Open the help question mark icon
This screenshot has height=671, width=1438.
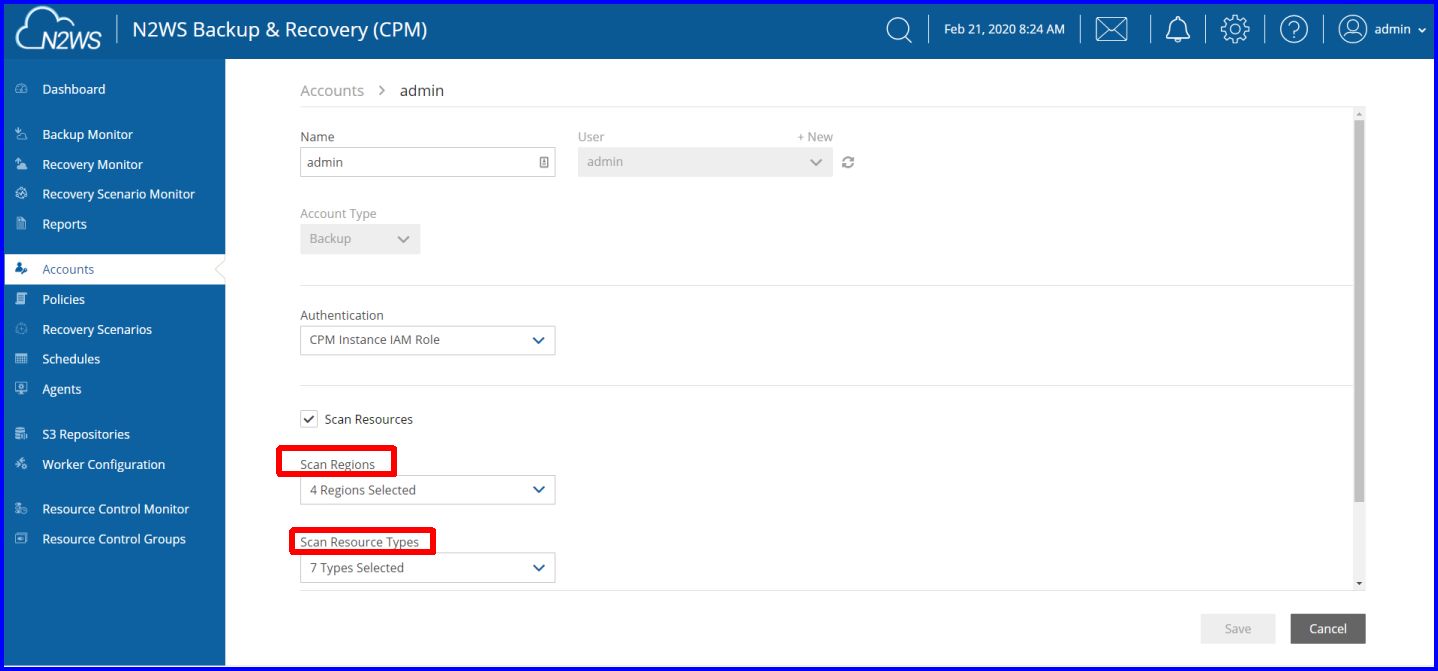tap(1294, 30)
